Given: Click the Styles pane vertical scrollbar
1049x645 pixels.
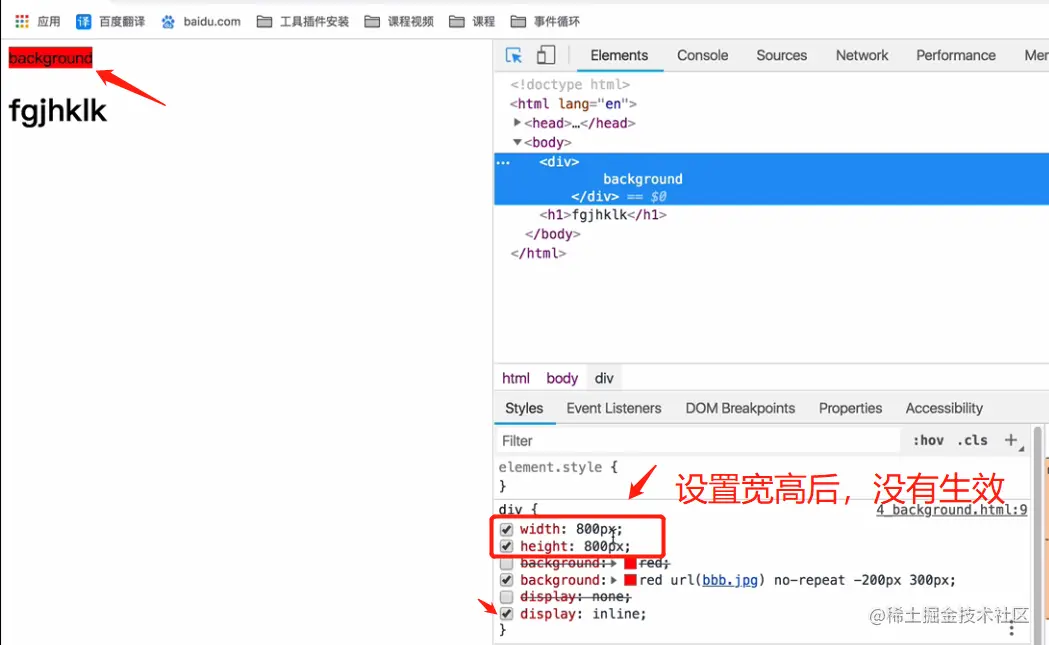Looking at the screenshot, I should [1038, 535].
